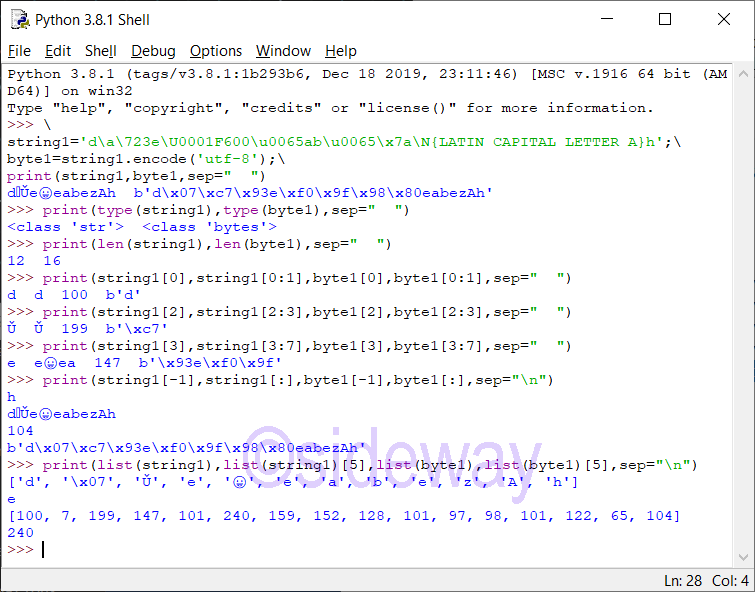Open the Window menu
The width and height of the screenshot is (755, 592).
pyautogui.click(x=283, y=51)
